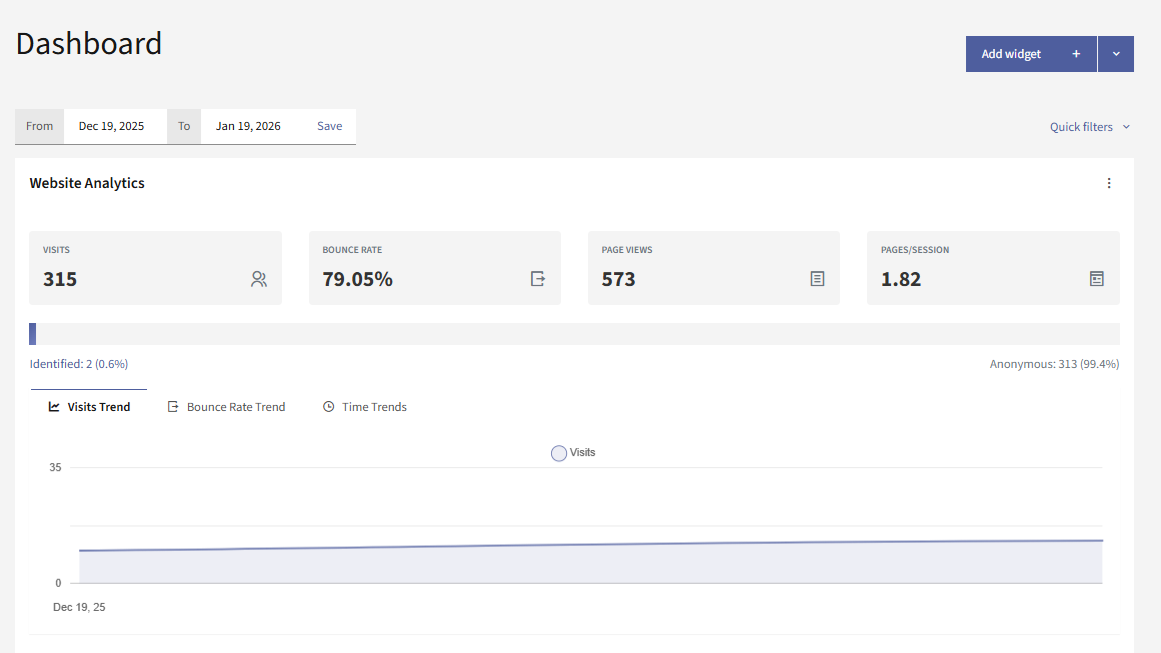Click the clock icon beside Time Trends

(x=328, y=406)
